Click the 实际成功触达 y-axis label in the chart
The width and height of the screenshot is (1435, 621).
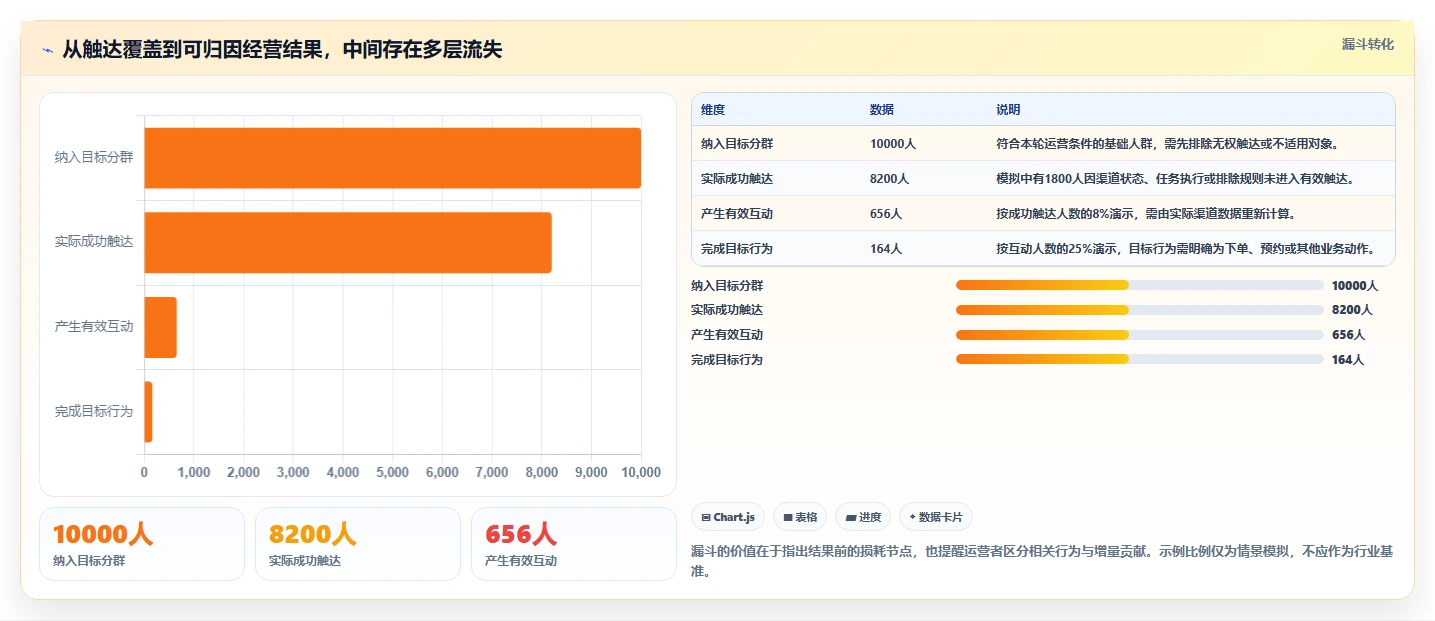(94, 242)
